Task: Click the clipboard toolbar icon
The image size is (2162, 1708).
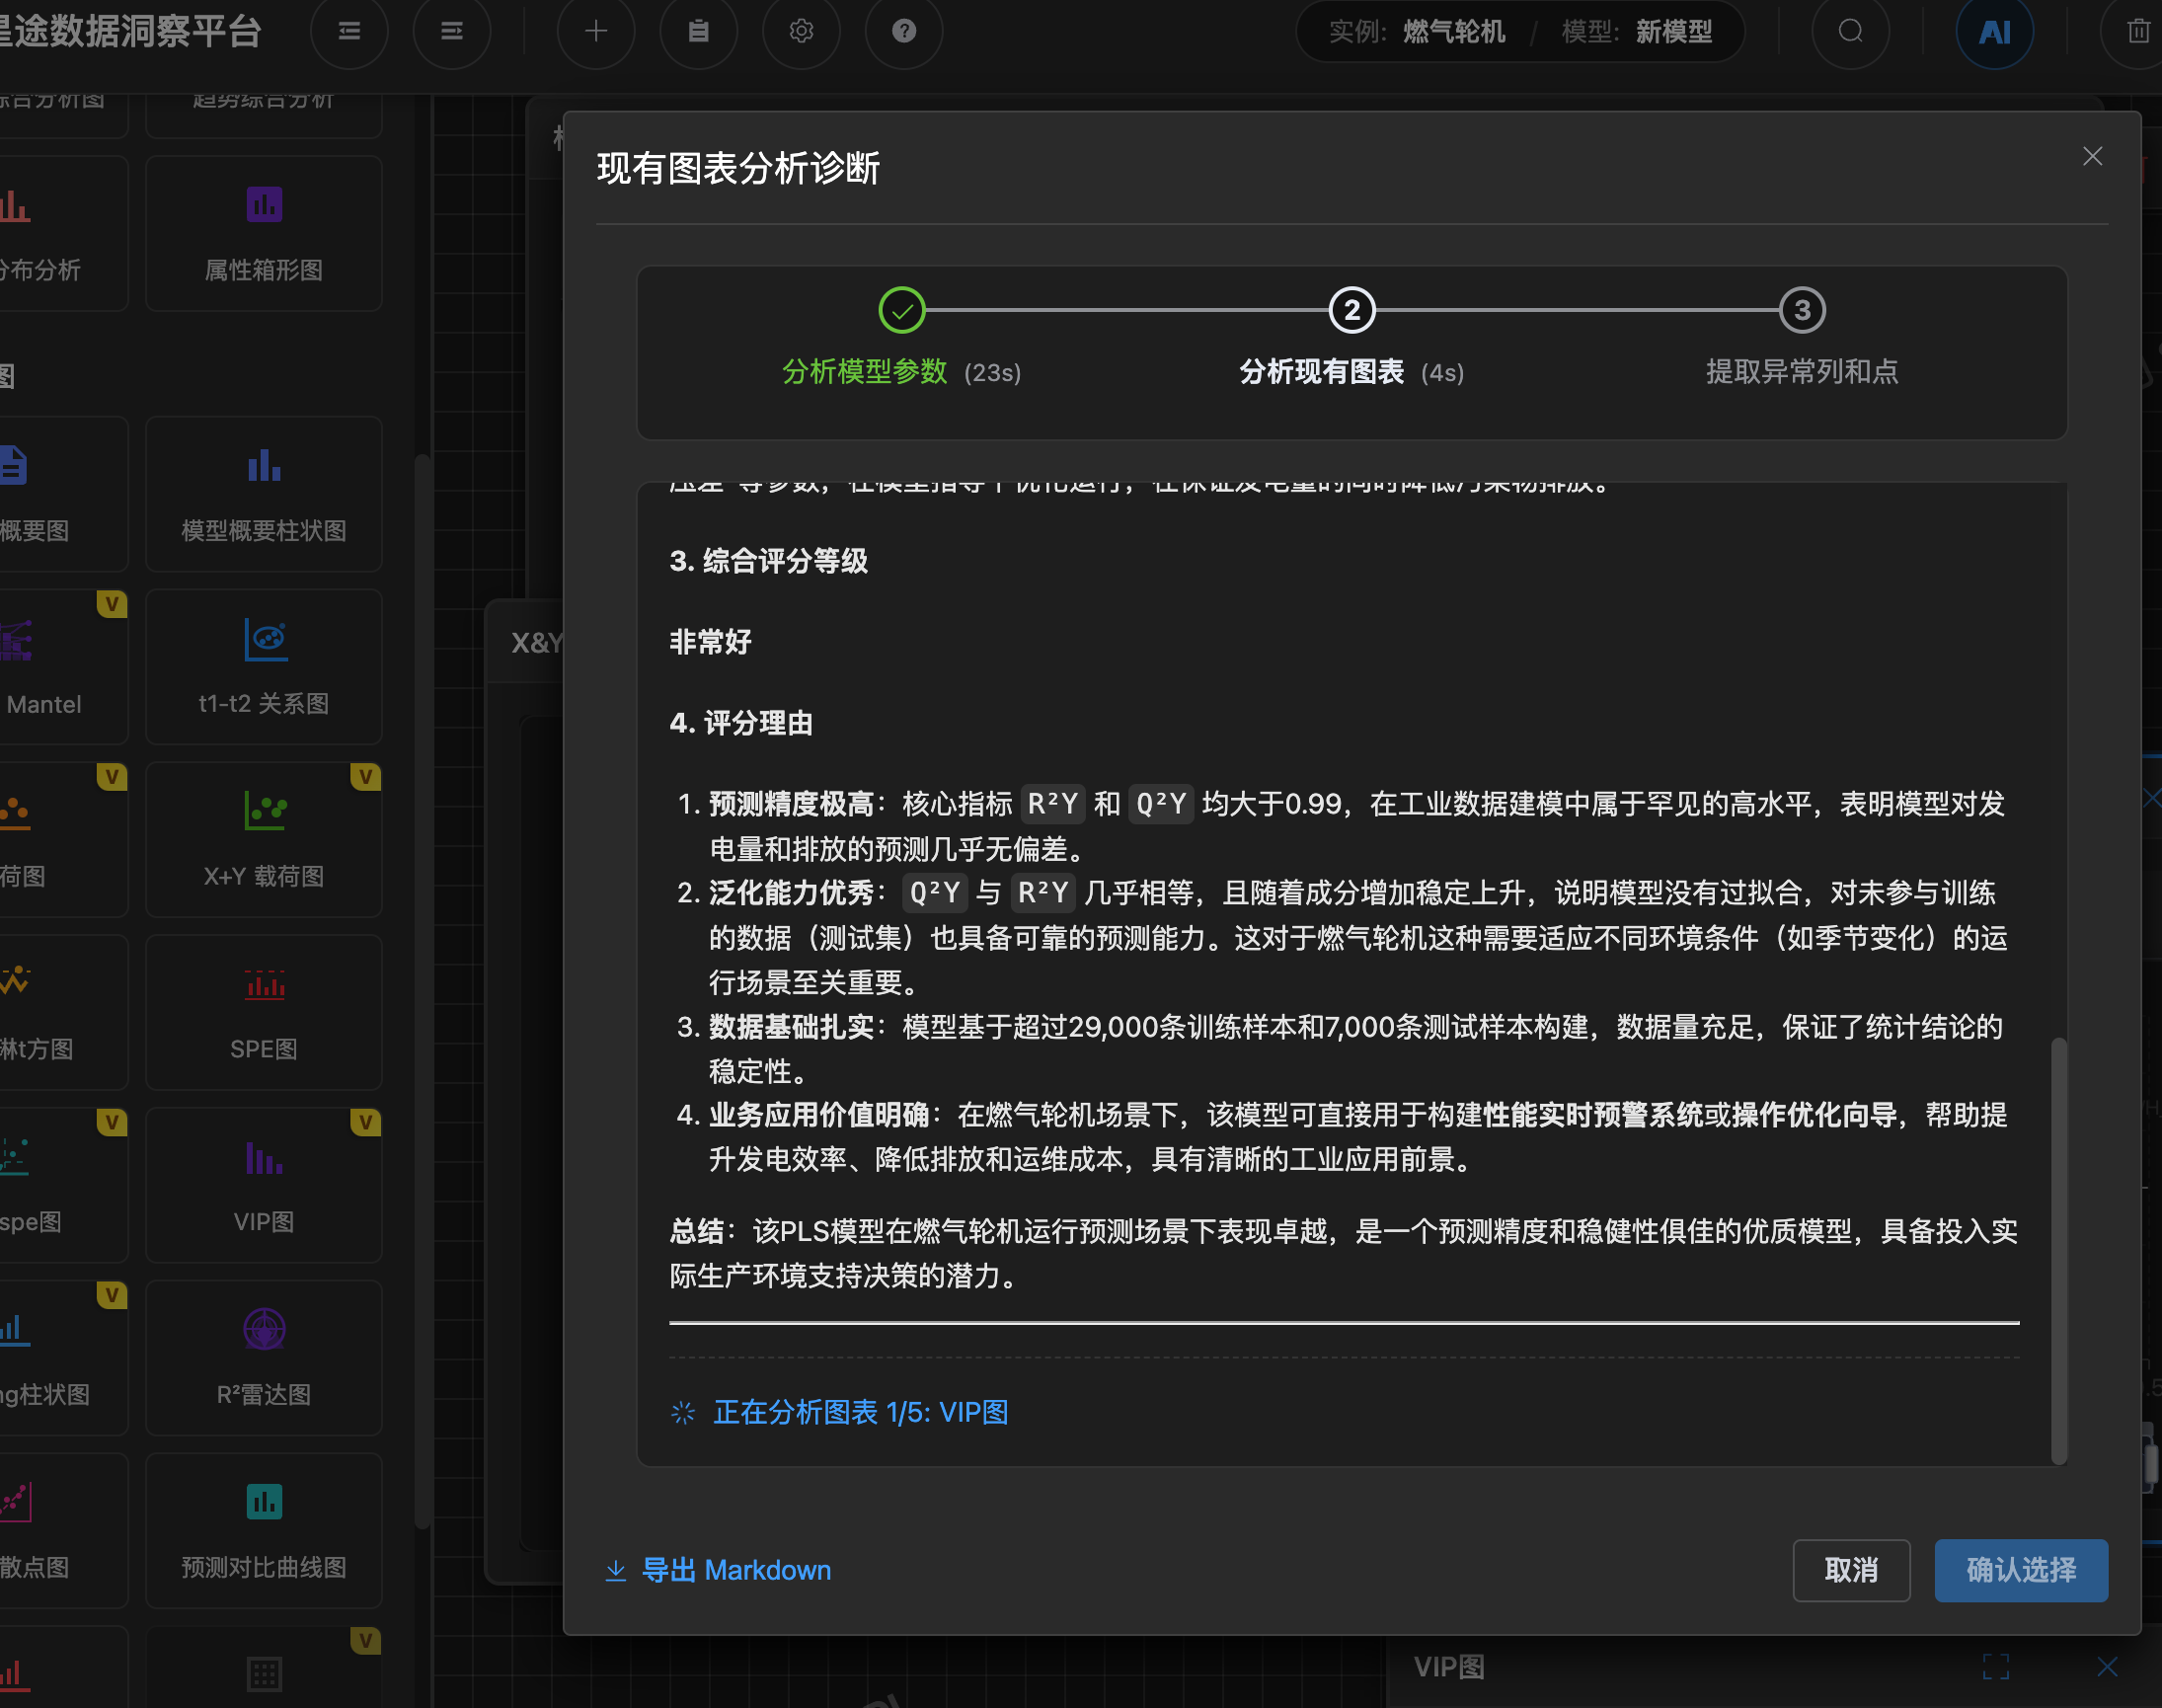Action: click(699, 32)
